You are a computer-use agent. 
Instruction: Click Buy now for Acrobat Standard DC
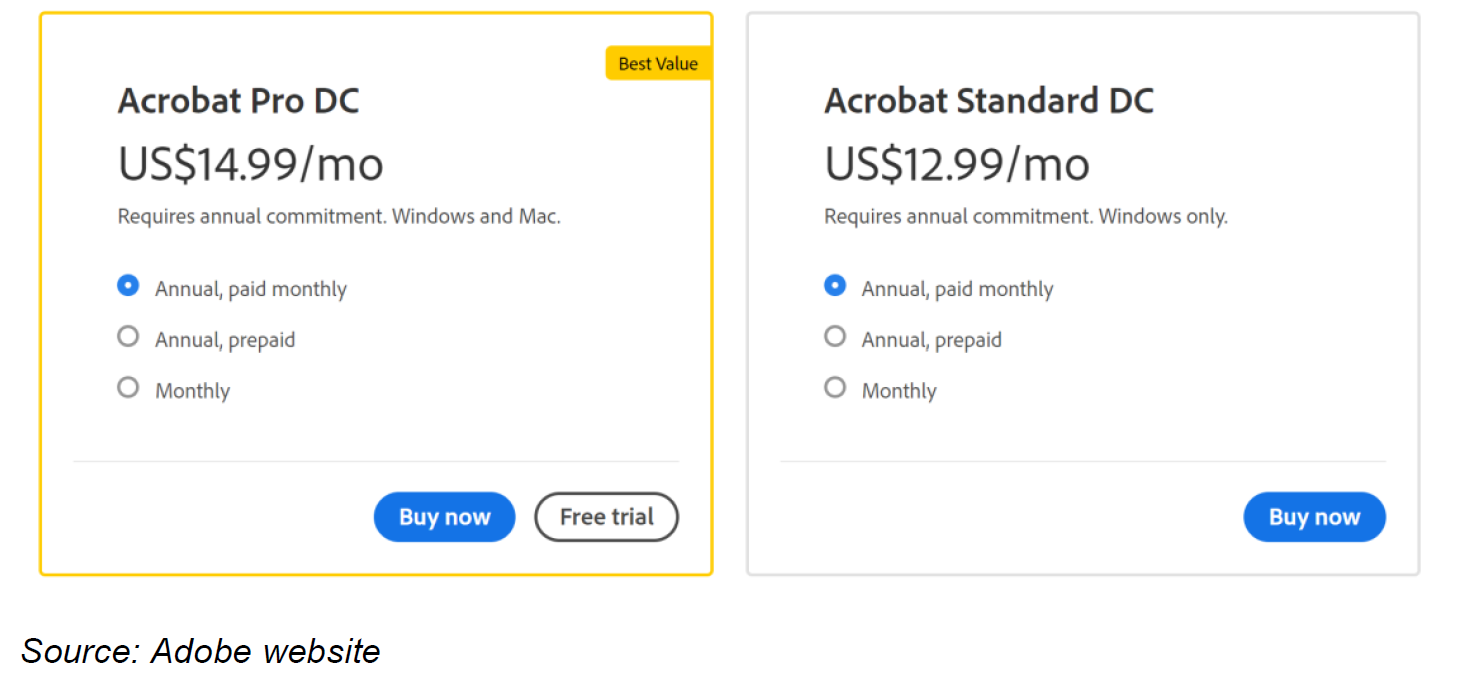(x=1314, y=517)
